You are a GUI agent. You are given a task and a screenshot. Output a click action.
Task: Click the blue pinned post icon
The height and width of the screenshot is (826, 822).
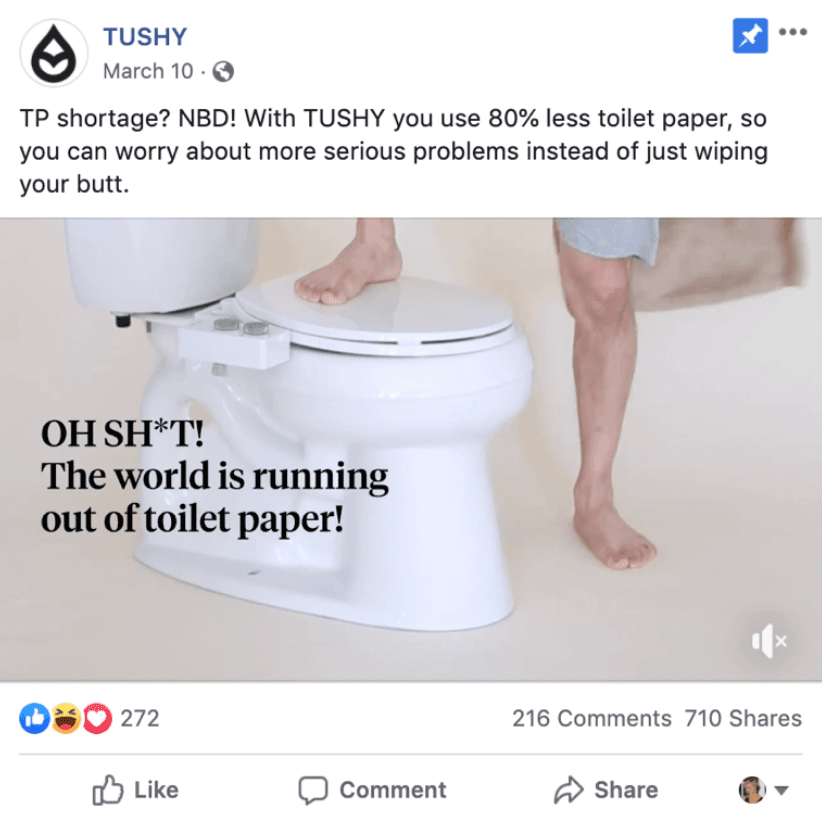(750, 36)
